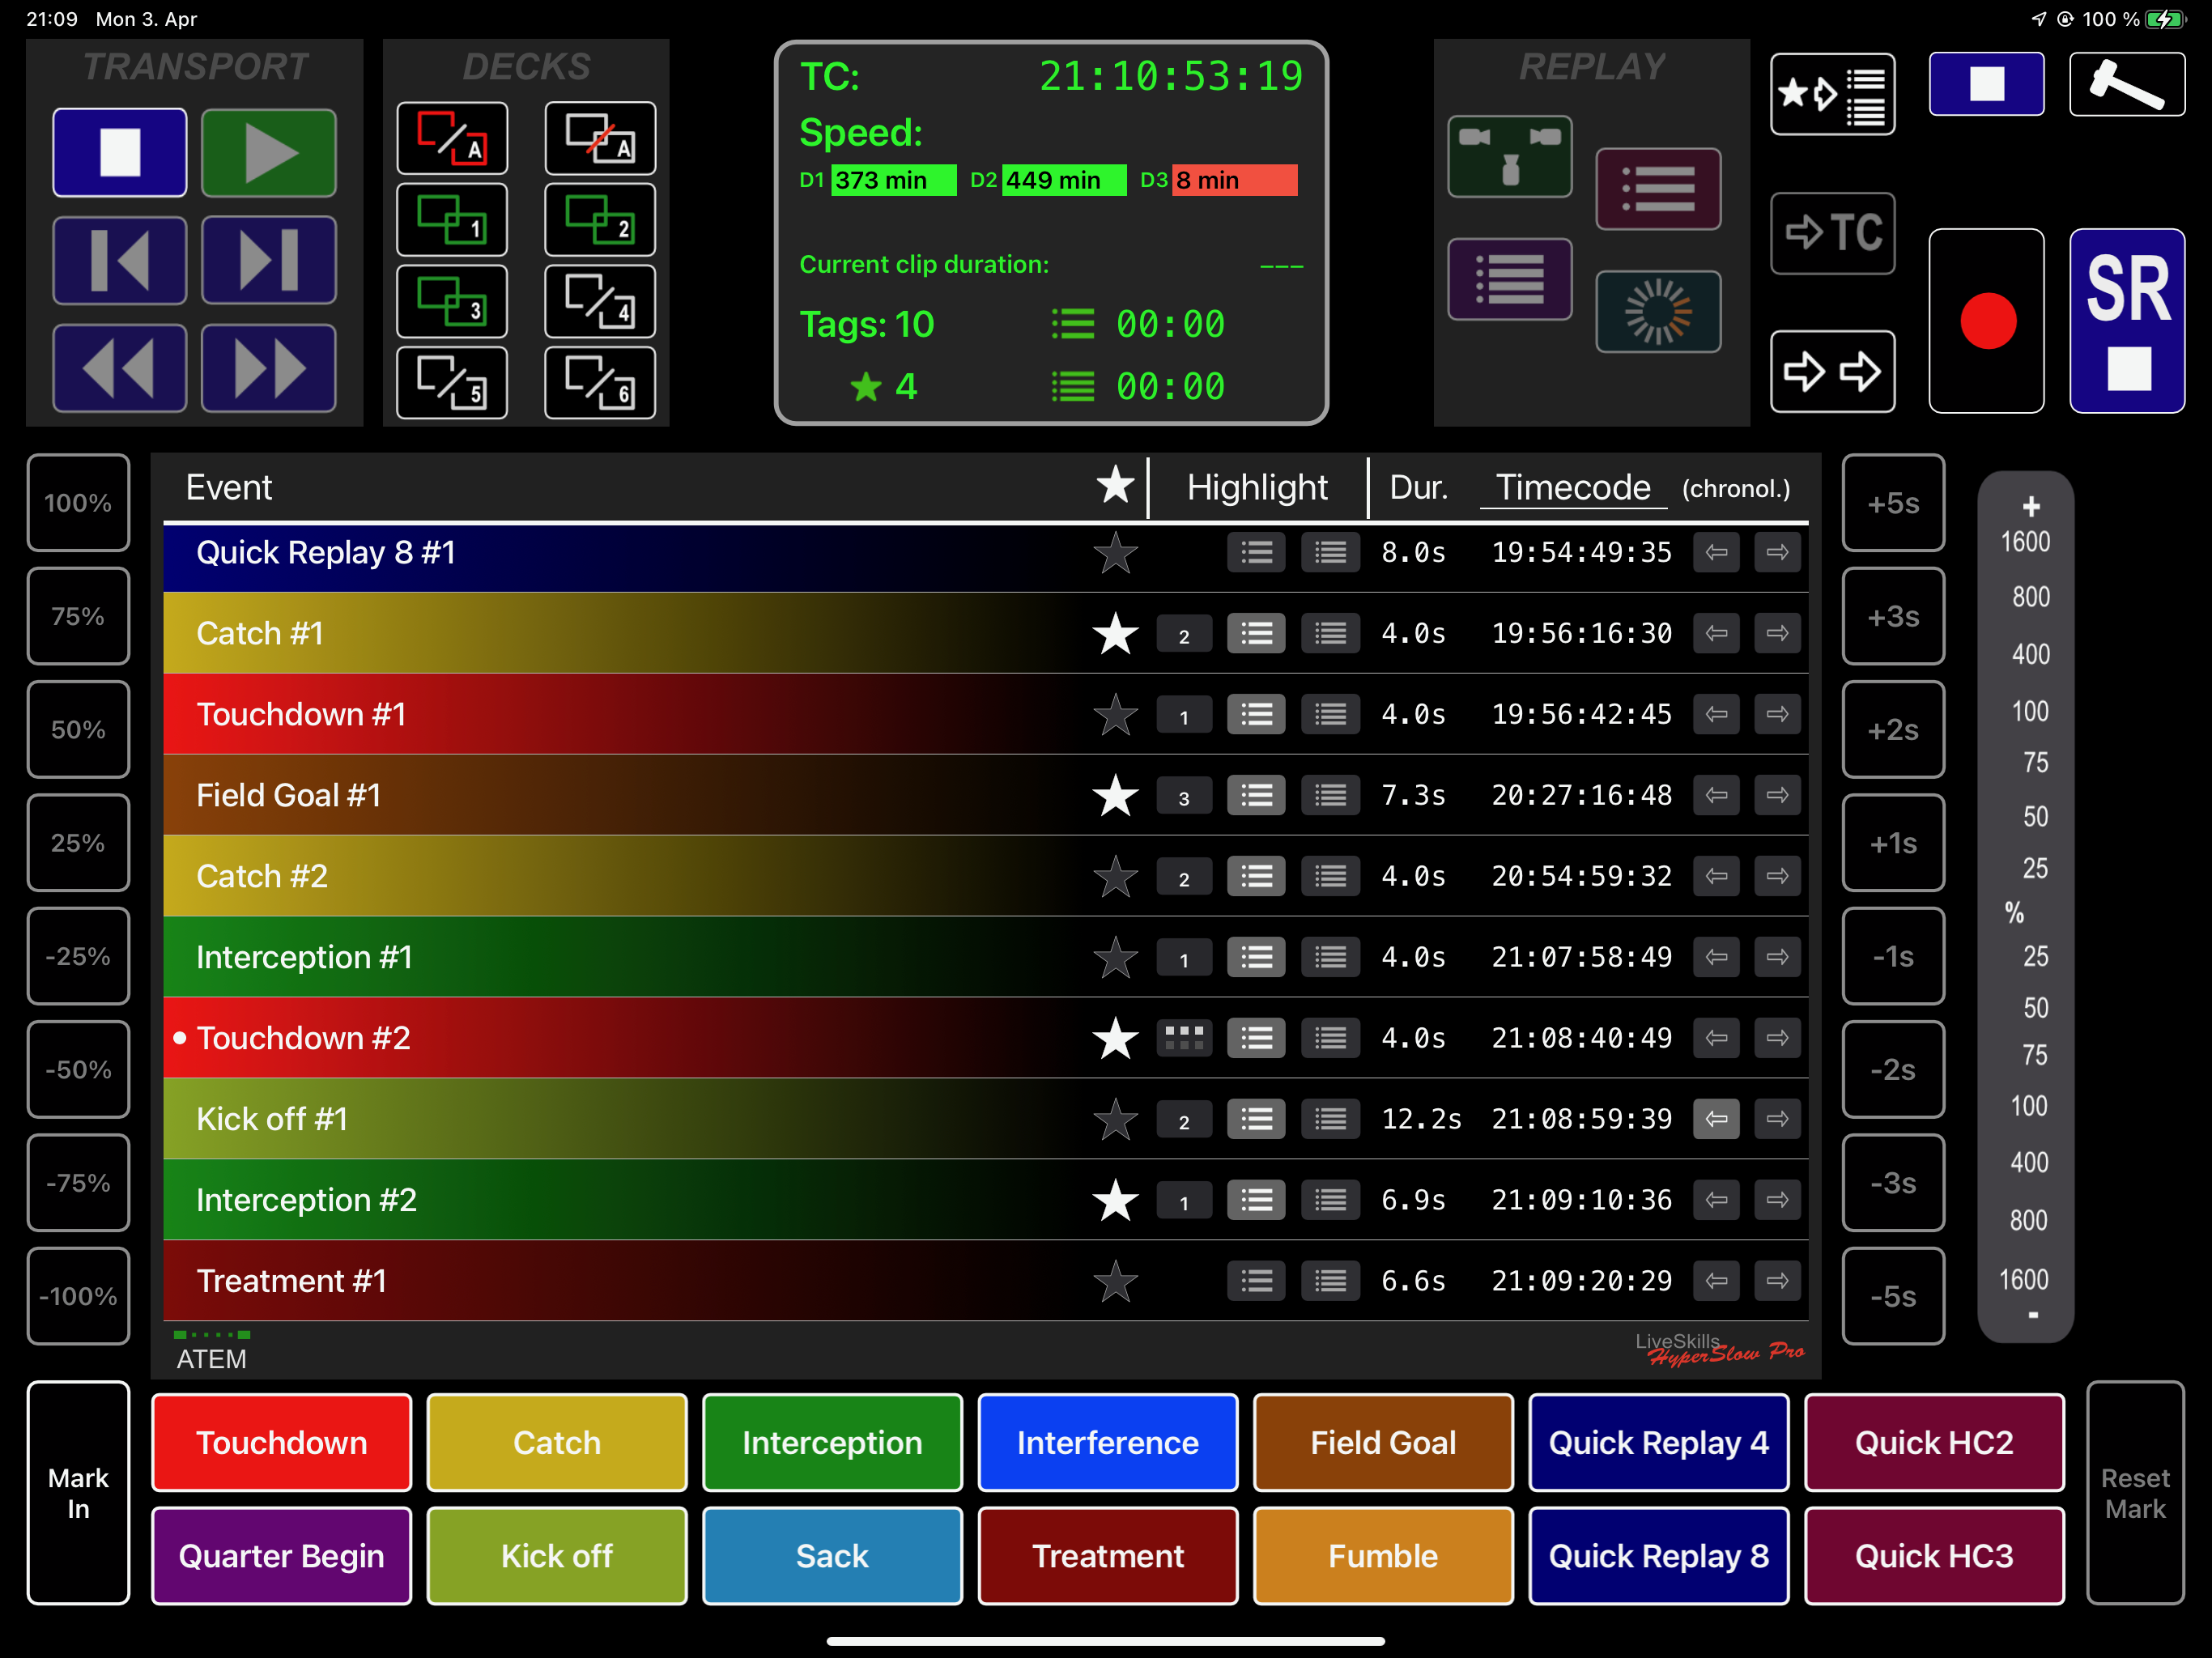
Task: Tap the shift-left arrow on Kick off #1
Action: [1716, 1120]
